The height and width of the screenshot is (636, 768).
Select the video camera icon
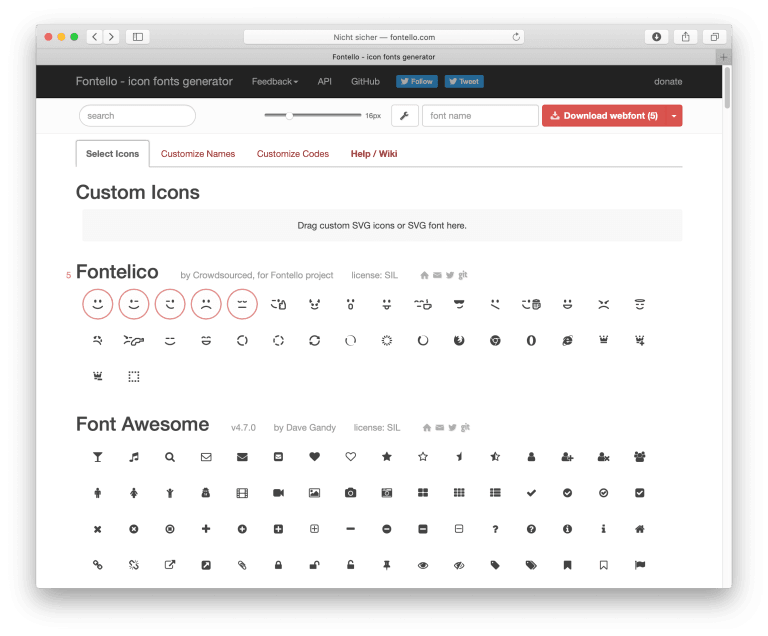278,493
